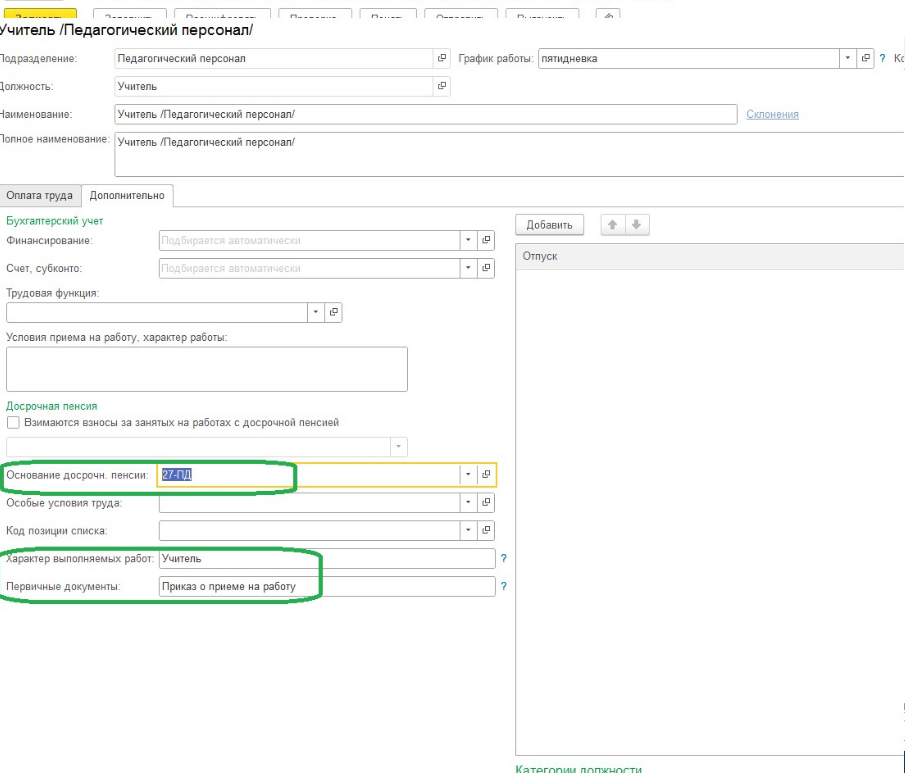The width and height of the screenshot is (905, 773).
Task: Move vacation row down with the down arrow
Action: click(636, 225)
